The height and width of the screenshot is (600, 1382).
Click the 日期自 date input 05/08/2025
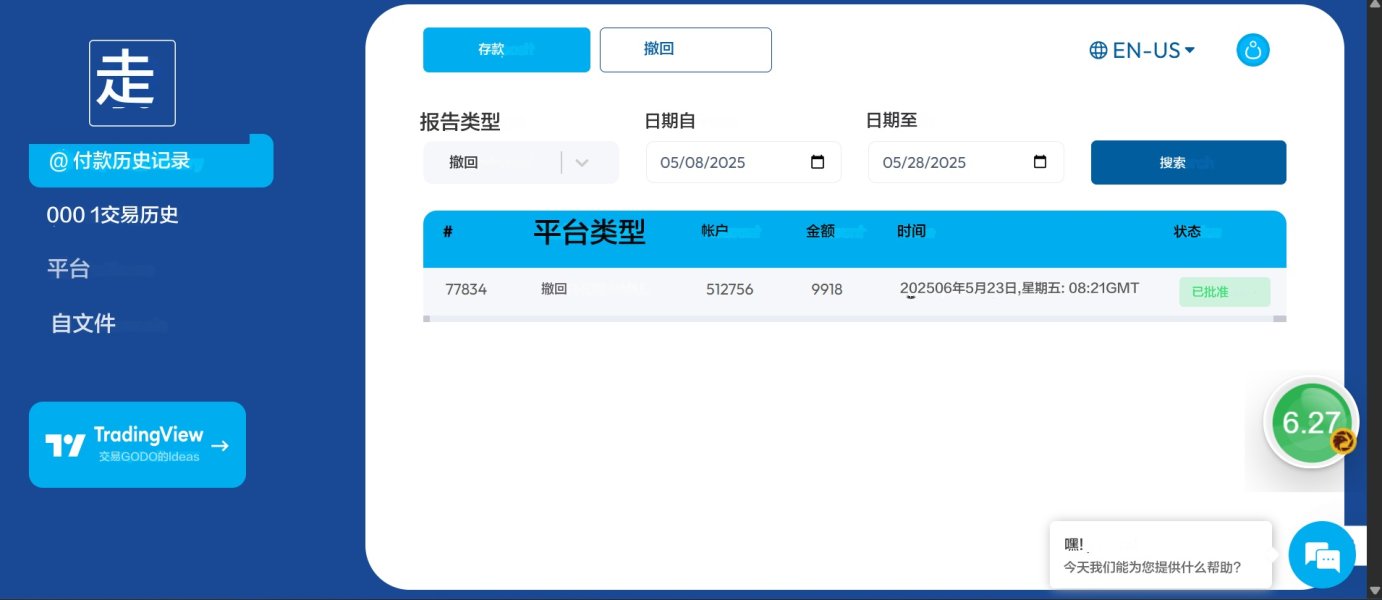pyautogui.click(x=743, y=162)
